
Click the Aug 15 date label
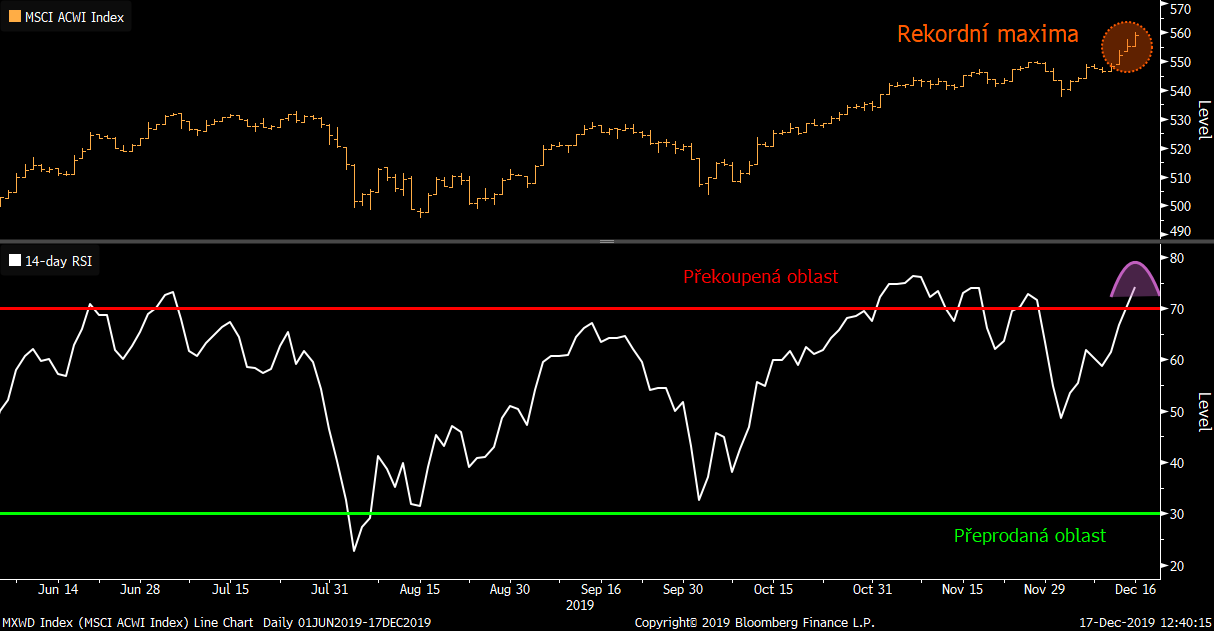tap(420, 590)
